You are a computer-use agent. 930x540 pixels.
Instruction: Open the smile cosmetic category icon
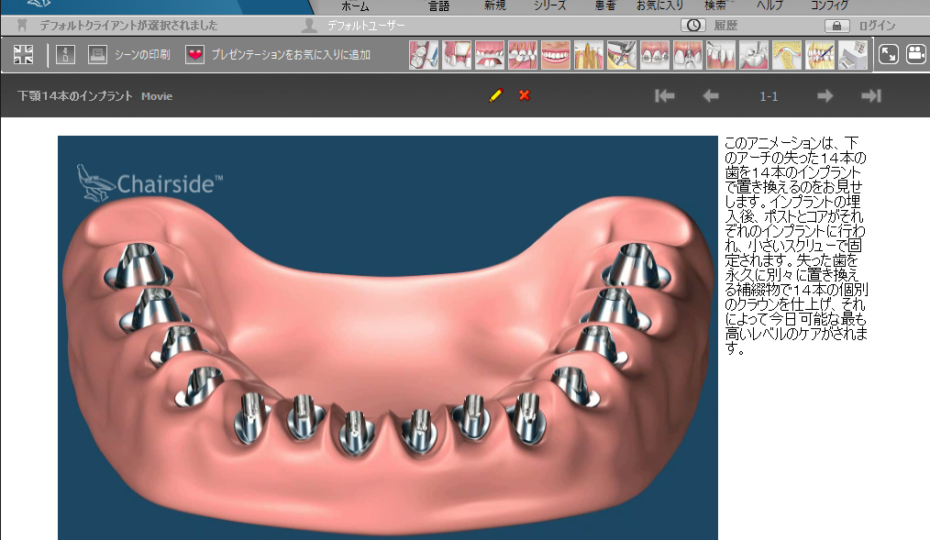pyautogui.click(x=556, y=55)
